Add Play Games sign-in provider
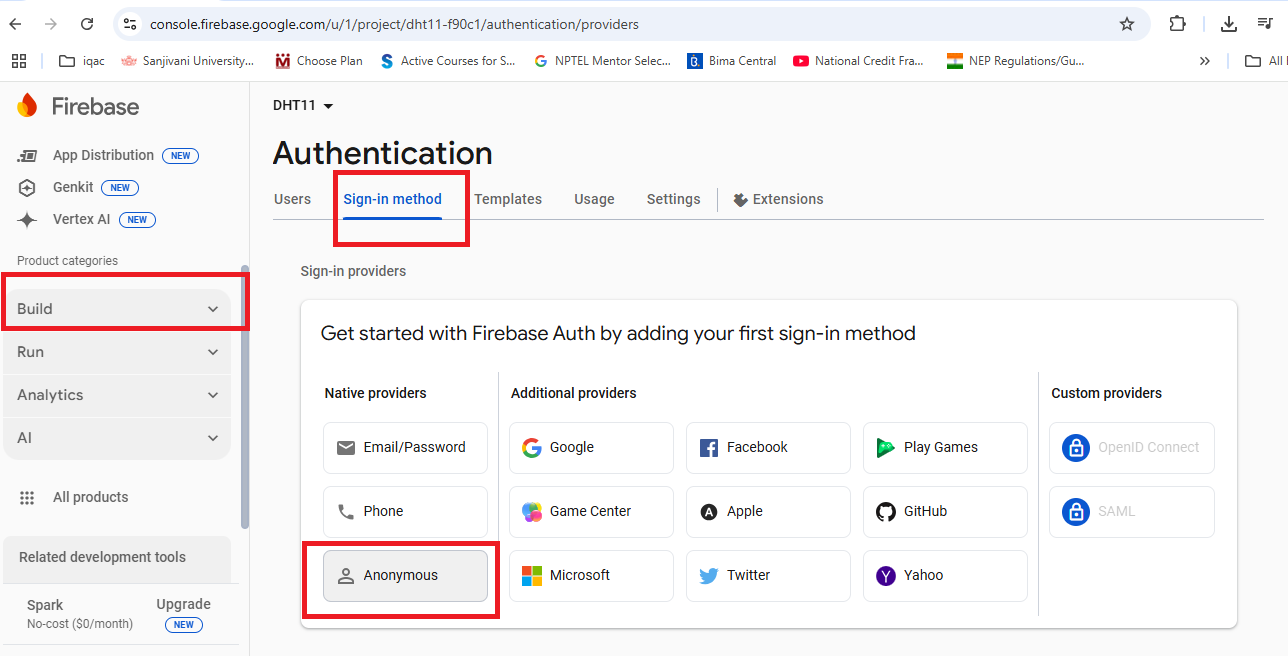Viewport: 1288px width, 656px height. pos(945,448)
